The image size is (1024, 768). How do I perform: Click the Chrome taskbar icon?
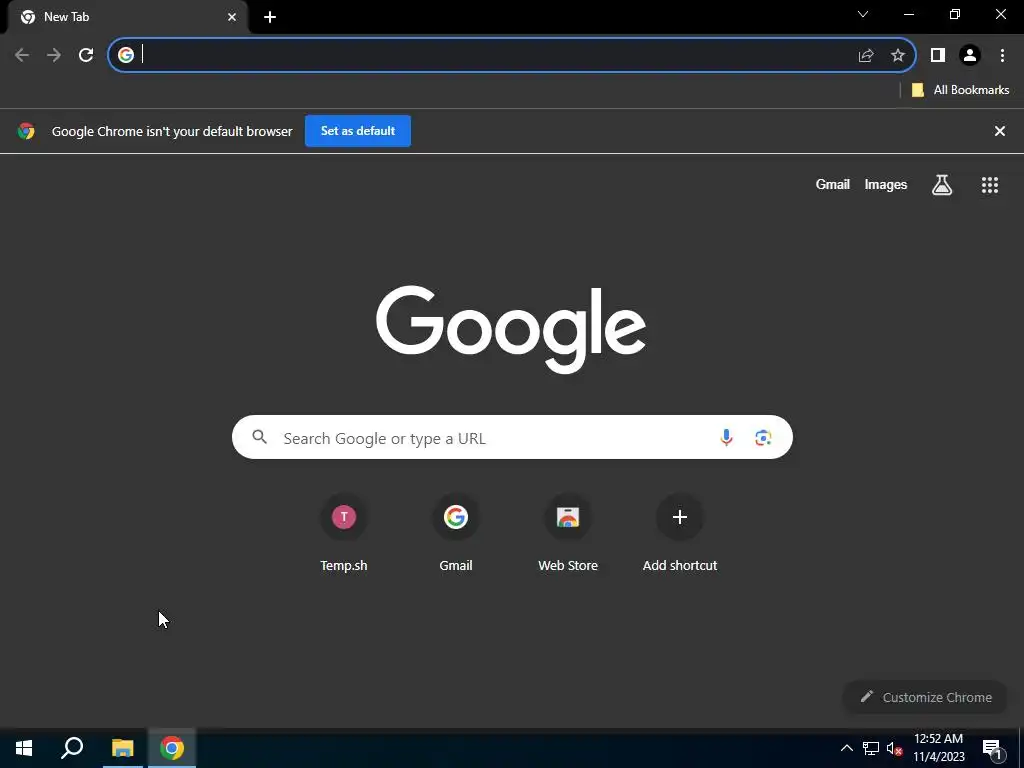click(172, 748)
